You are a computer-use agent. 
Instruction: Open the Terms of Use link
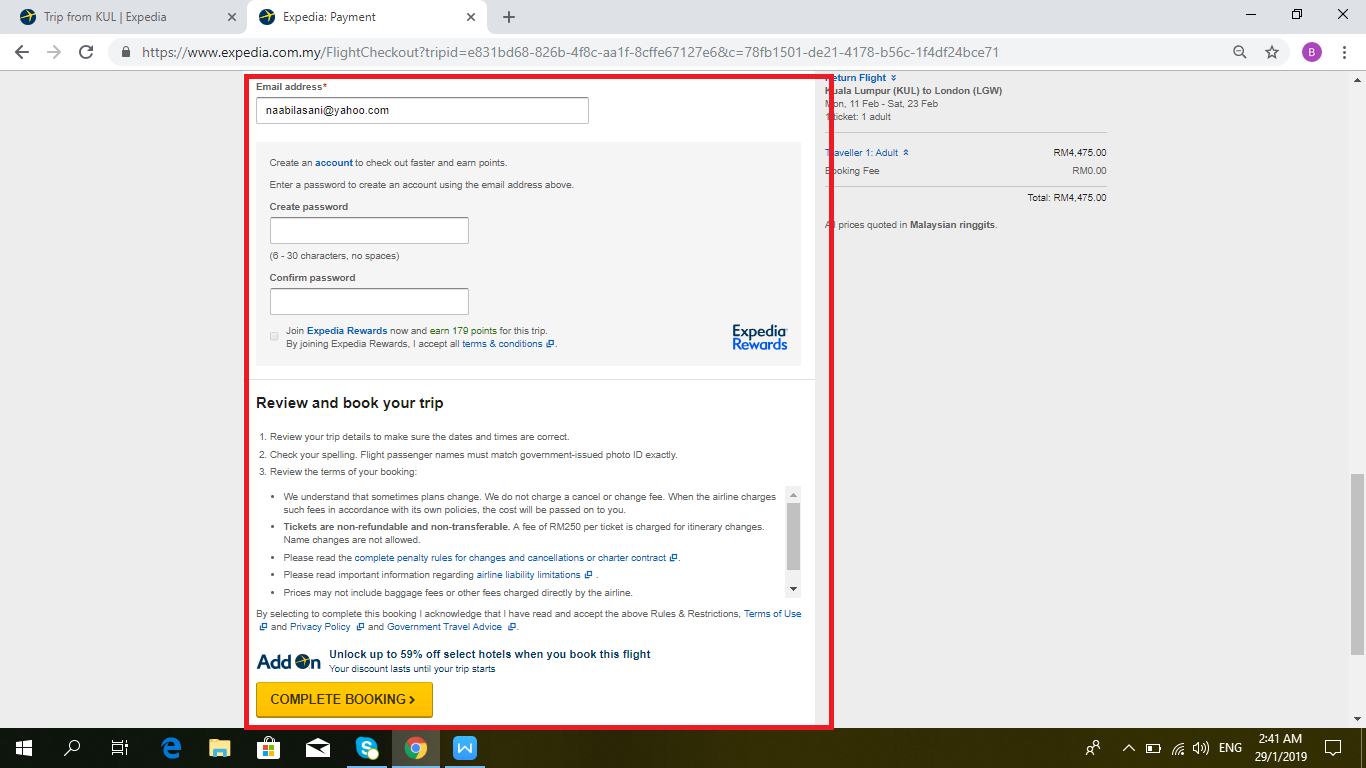pos(772,614)
